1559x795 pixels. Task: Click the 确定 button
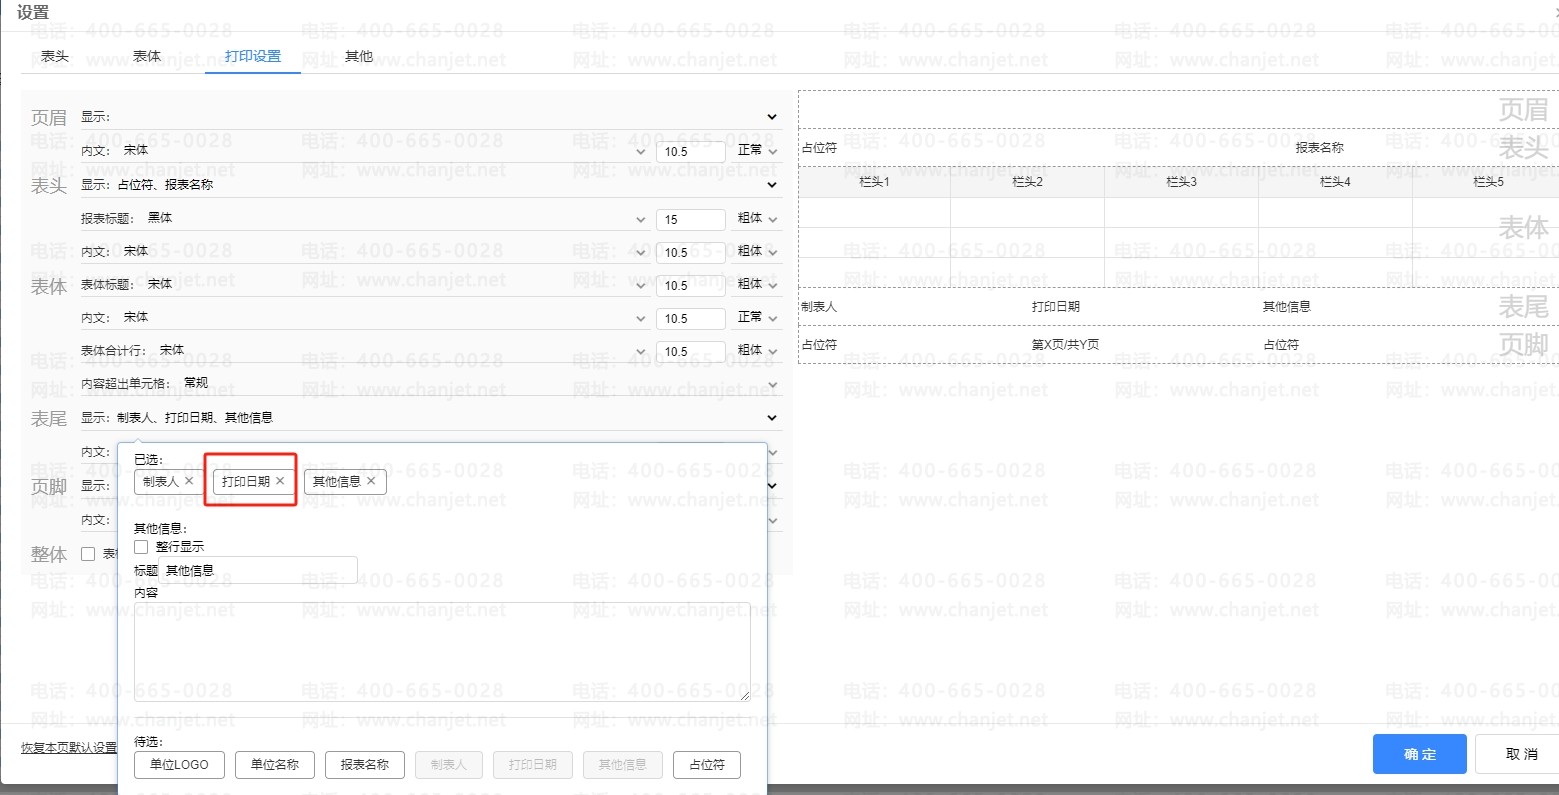coord(1419,754)
